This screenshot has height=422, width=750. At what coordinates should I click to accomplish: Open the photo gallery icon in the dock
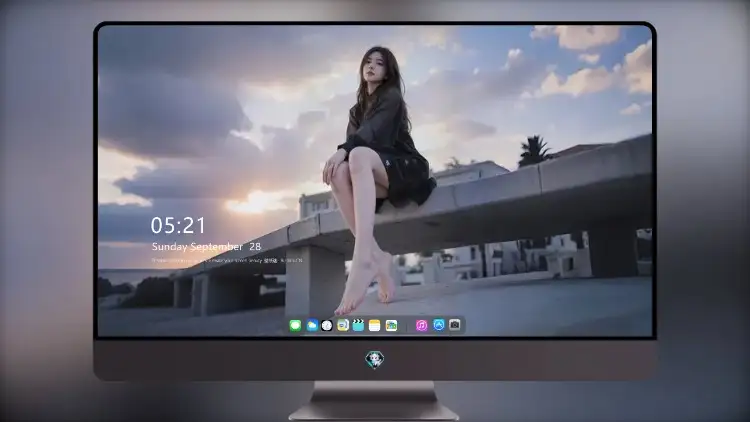pos(391,325)
